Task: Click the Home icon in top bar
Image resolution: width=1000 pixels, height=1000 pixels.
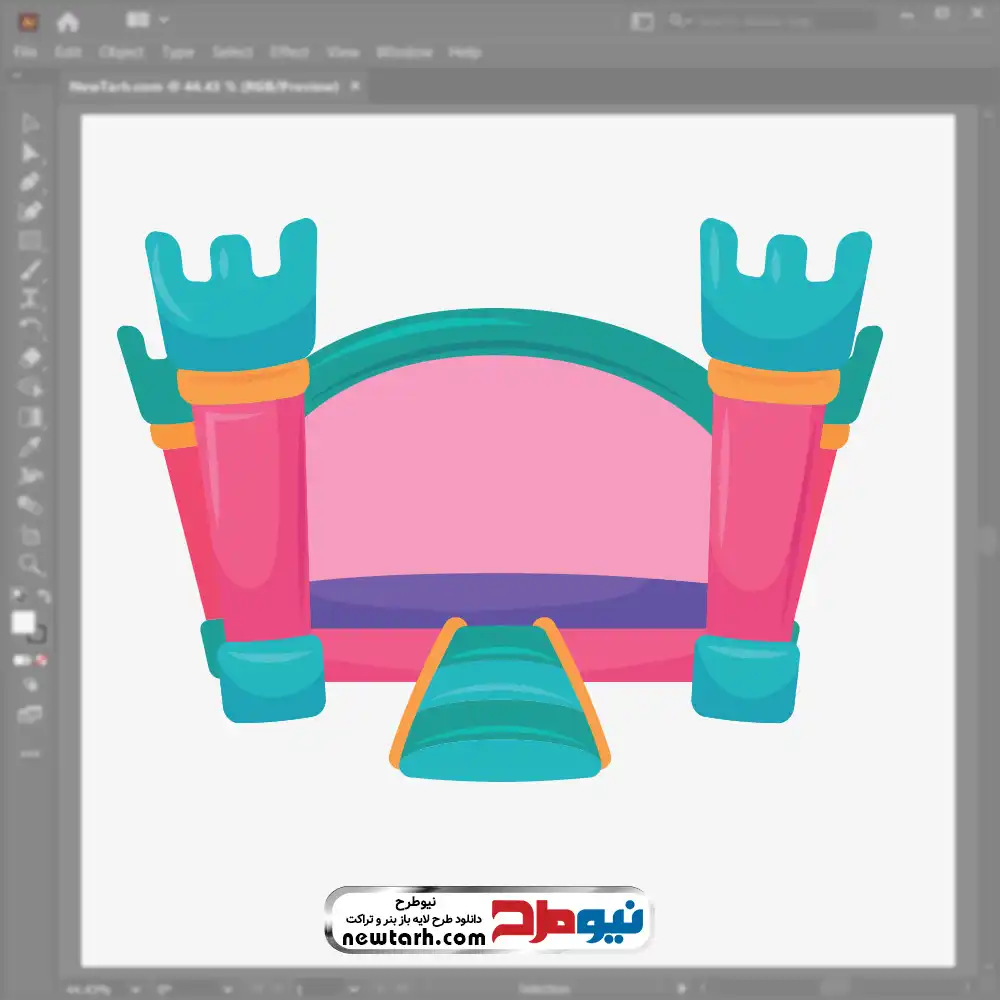Action: [67, 21]
